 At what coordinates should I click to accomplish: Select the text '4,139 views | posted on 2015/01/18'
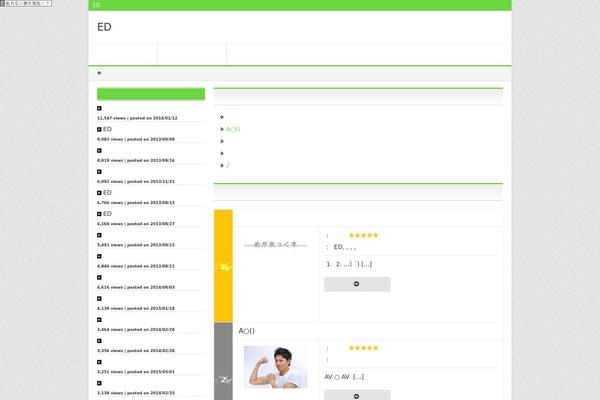136,309
